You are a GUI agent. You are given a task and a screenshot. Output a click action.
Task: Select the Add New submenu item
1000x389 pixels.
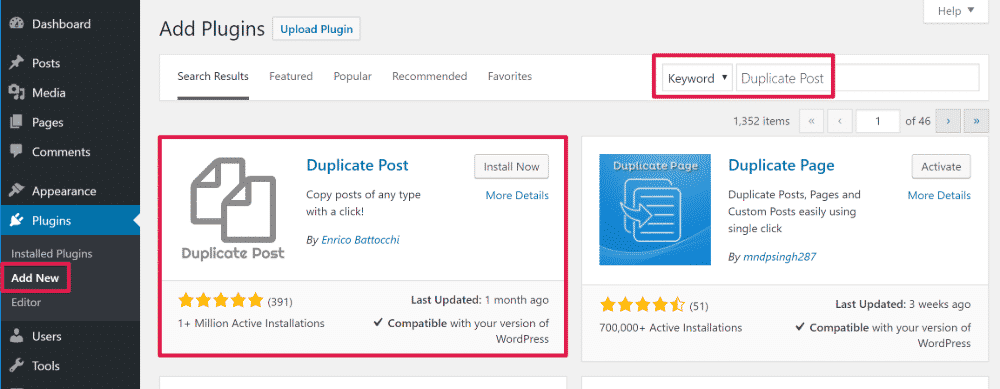point(35,278)
